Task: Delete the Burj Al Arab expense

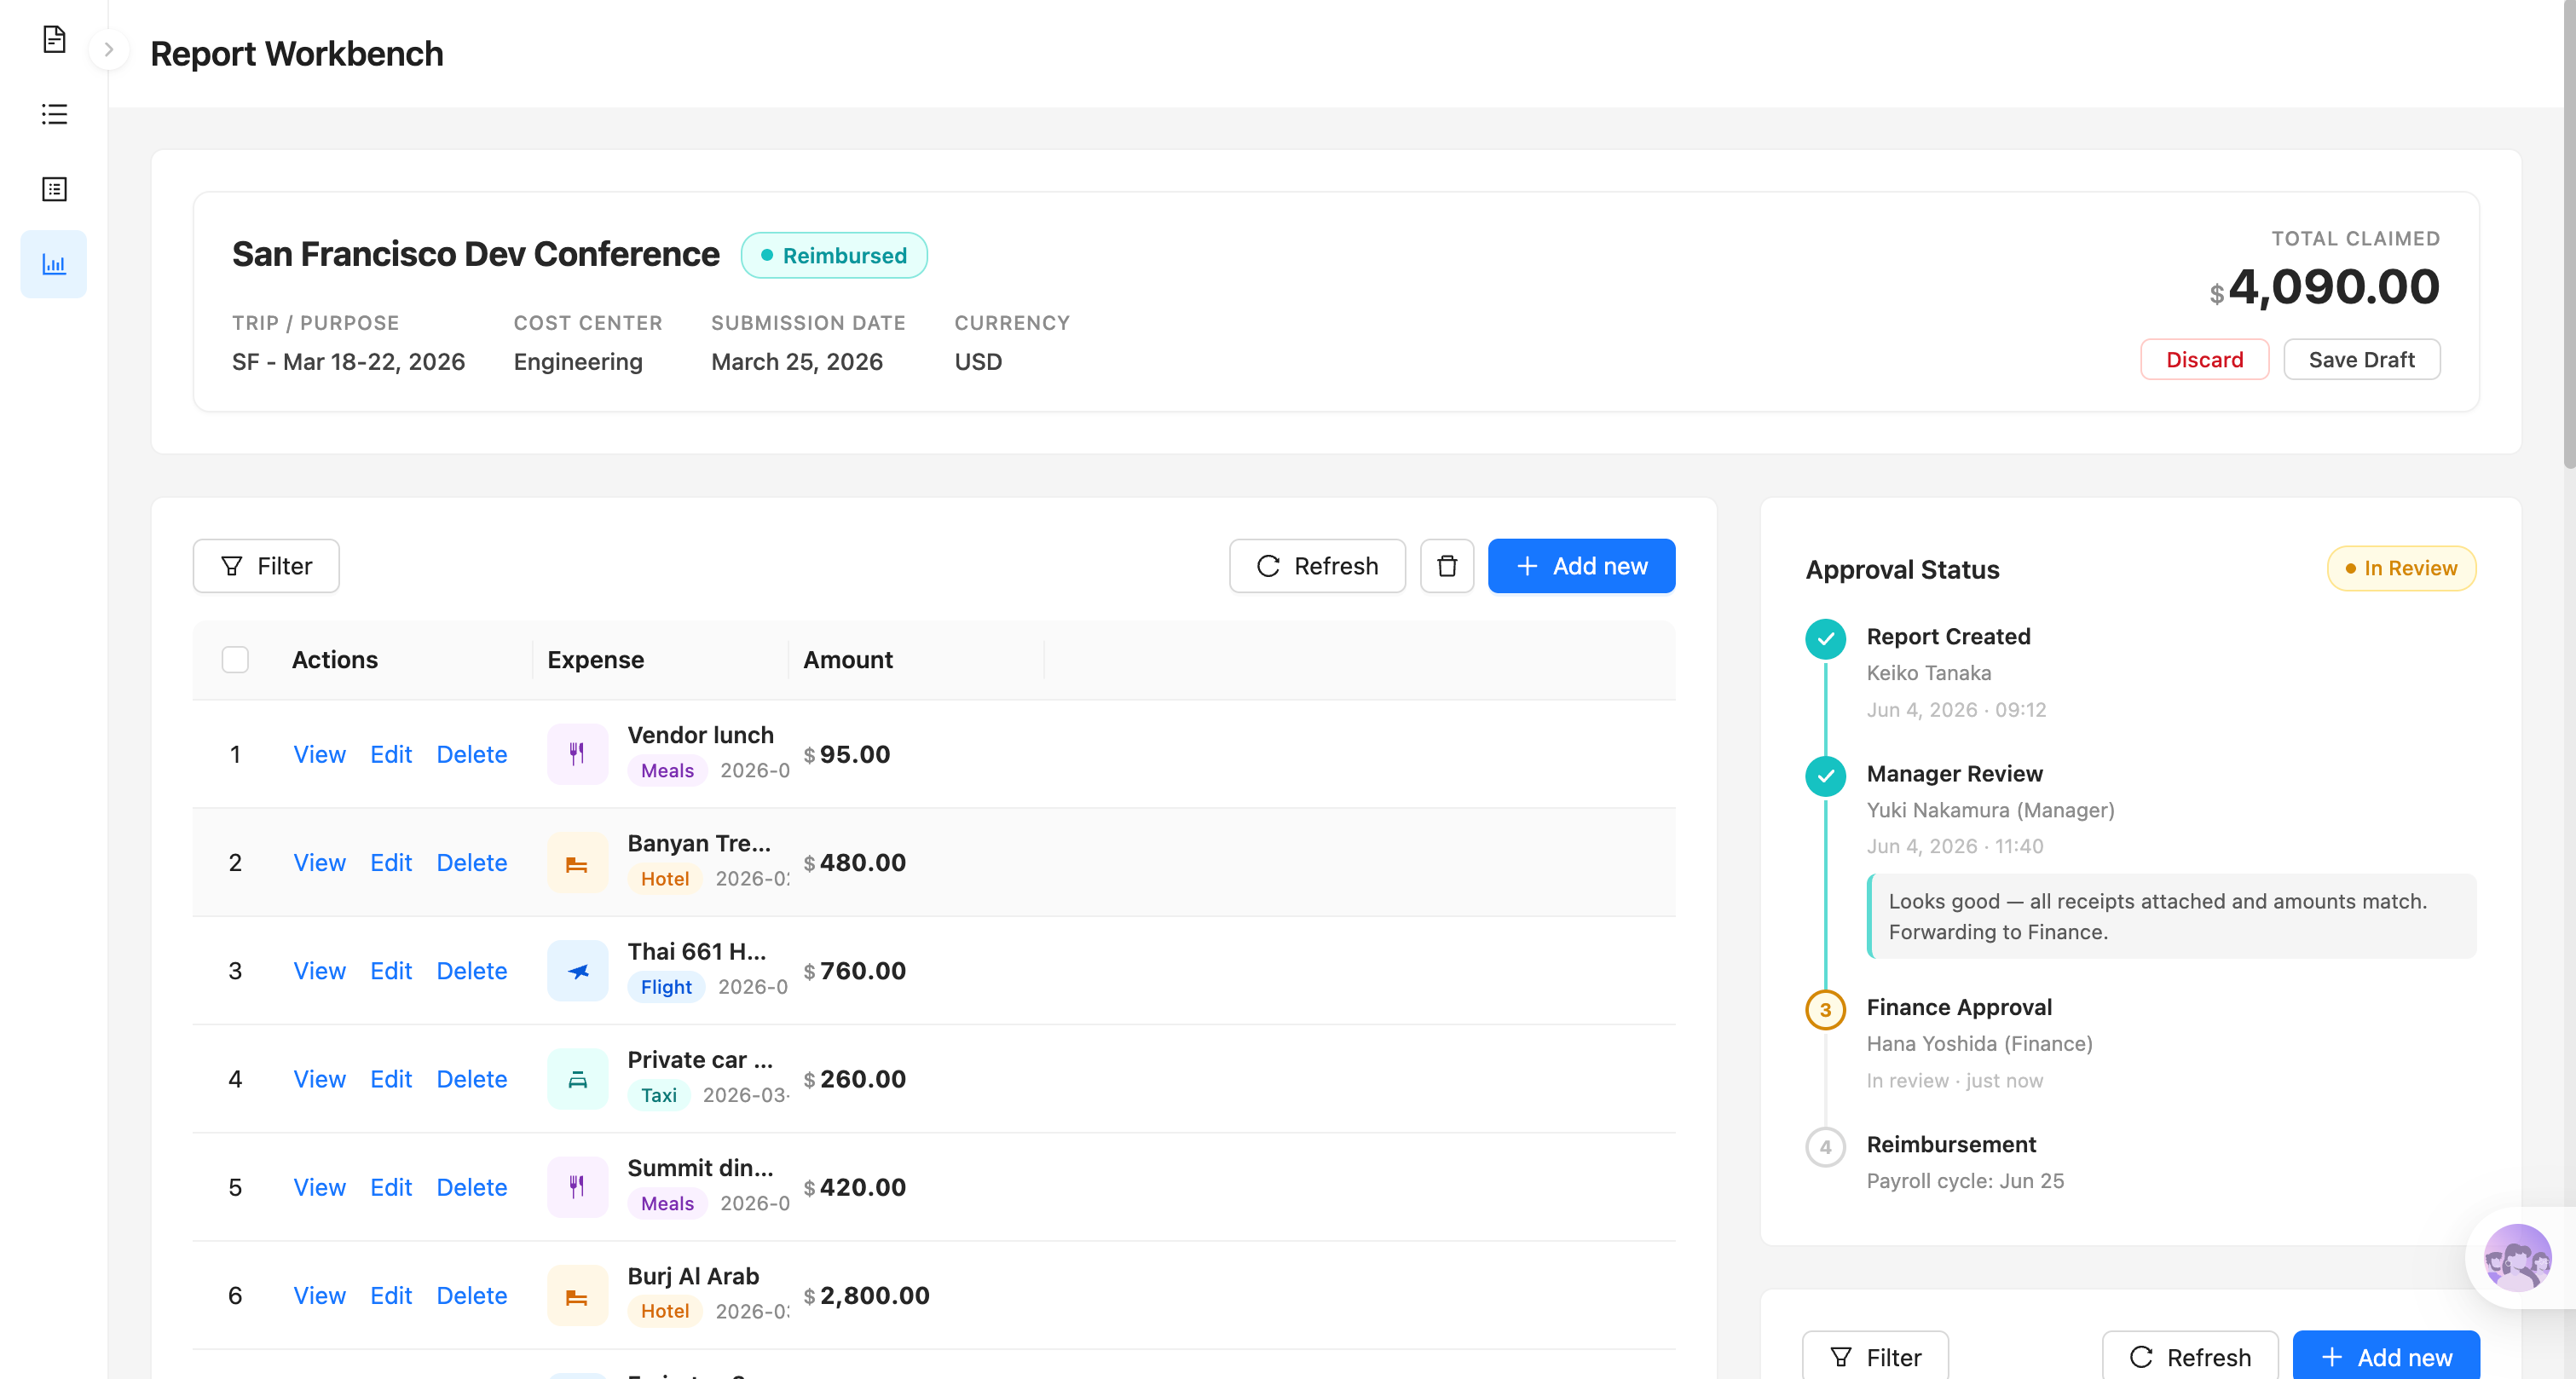Action: pos(472,1295)
